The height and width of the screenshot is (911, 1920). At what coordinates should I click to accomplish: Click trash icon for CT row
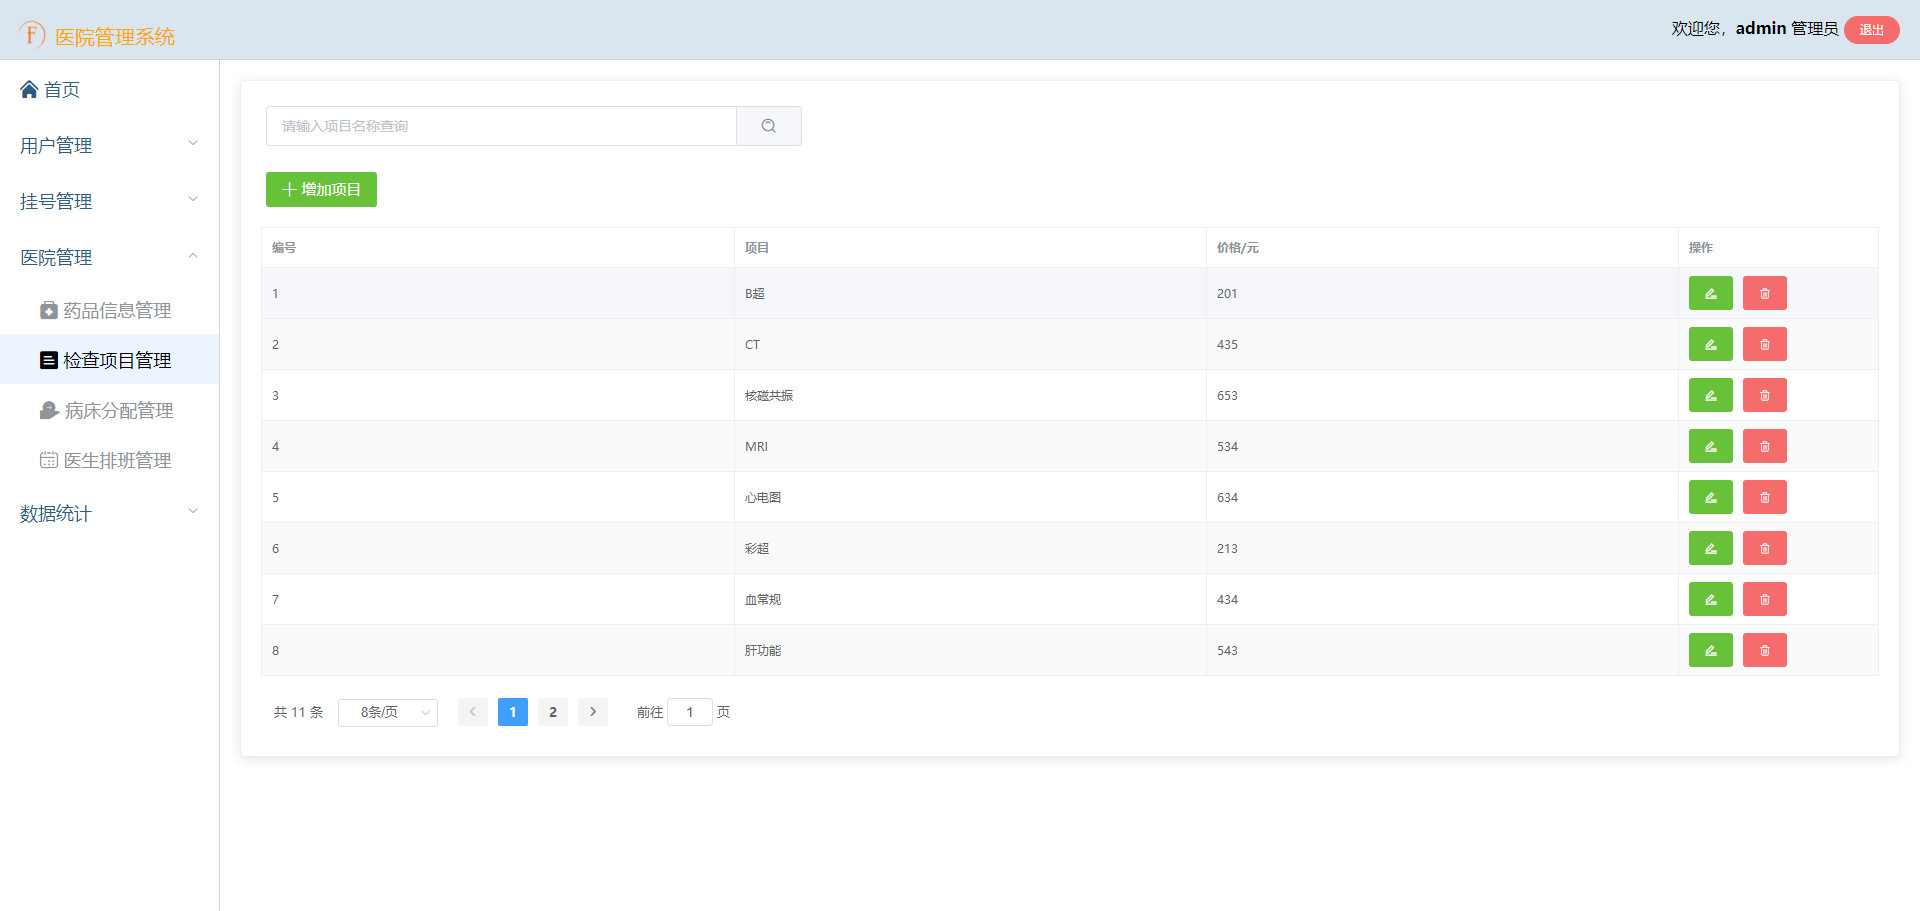point(1764,344)
